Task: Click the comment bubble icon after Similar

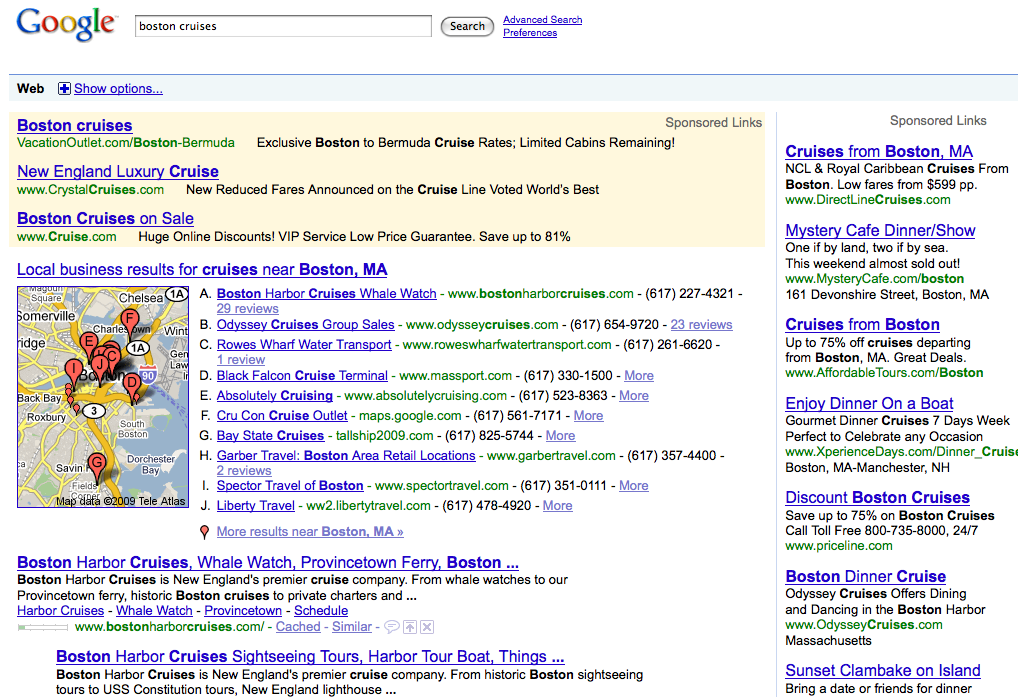Action: [x=391, y=627]
